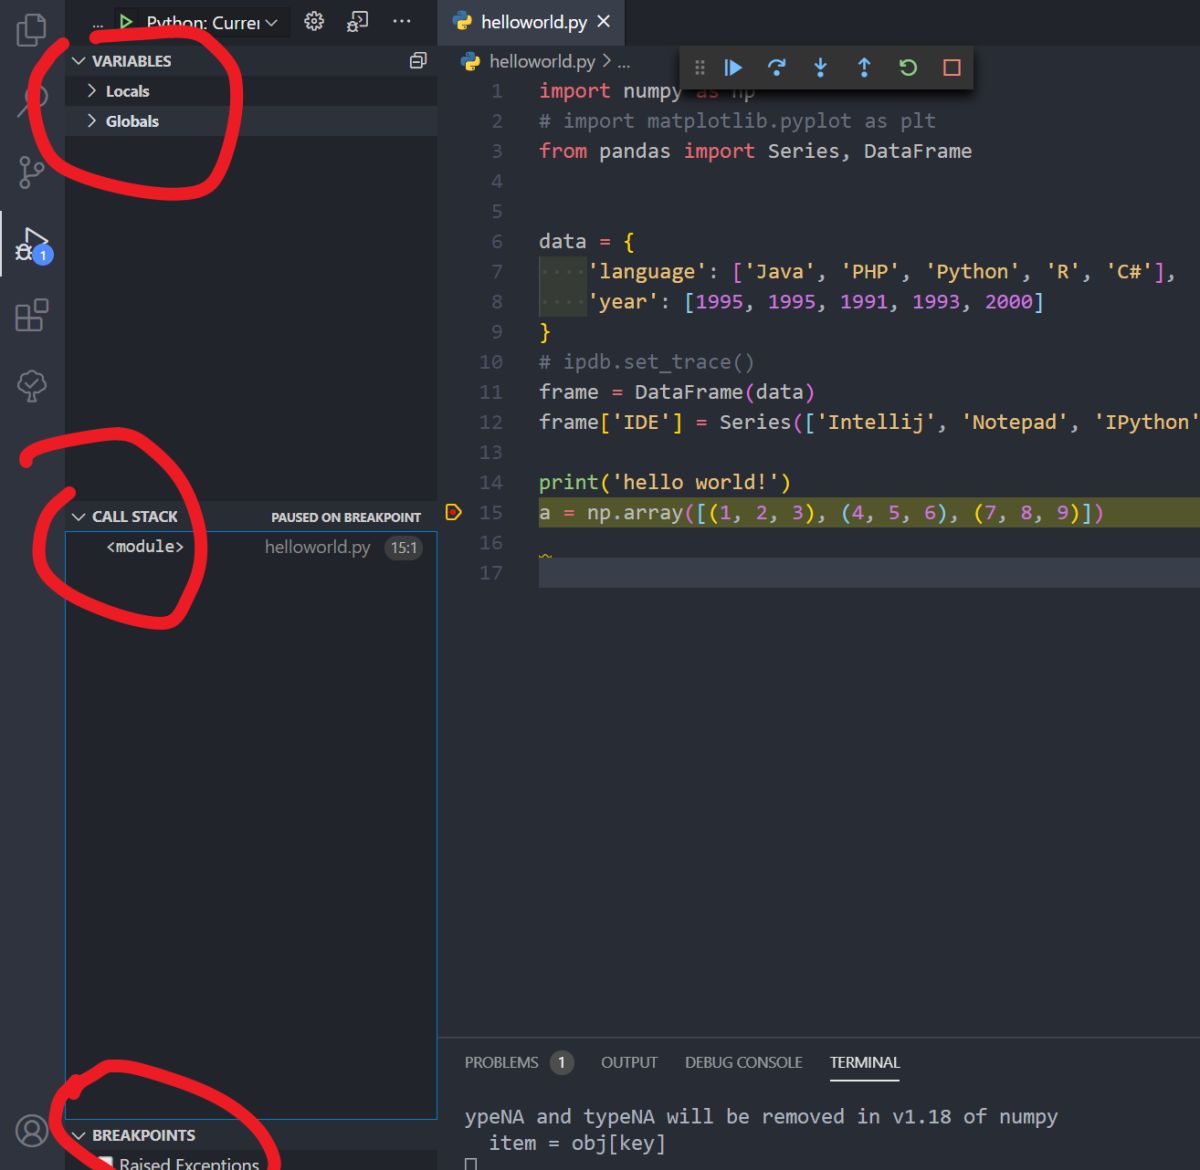This screenshot has height=1170, width=1200.
Task: Open the Accounts menu icon
Action: [x=32, y=1131]
